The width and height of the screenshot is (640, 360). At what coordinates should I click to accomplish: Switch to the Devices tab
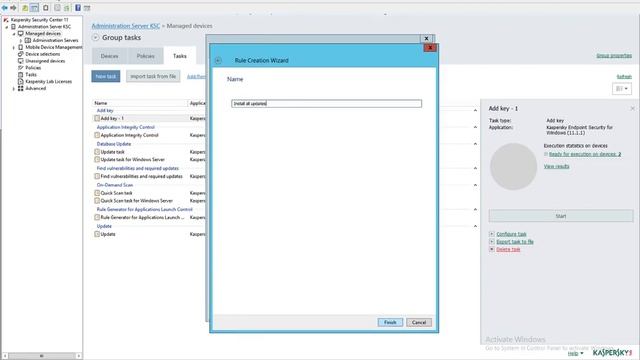[109, 56]
